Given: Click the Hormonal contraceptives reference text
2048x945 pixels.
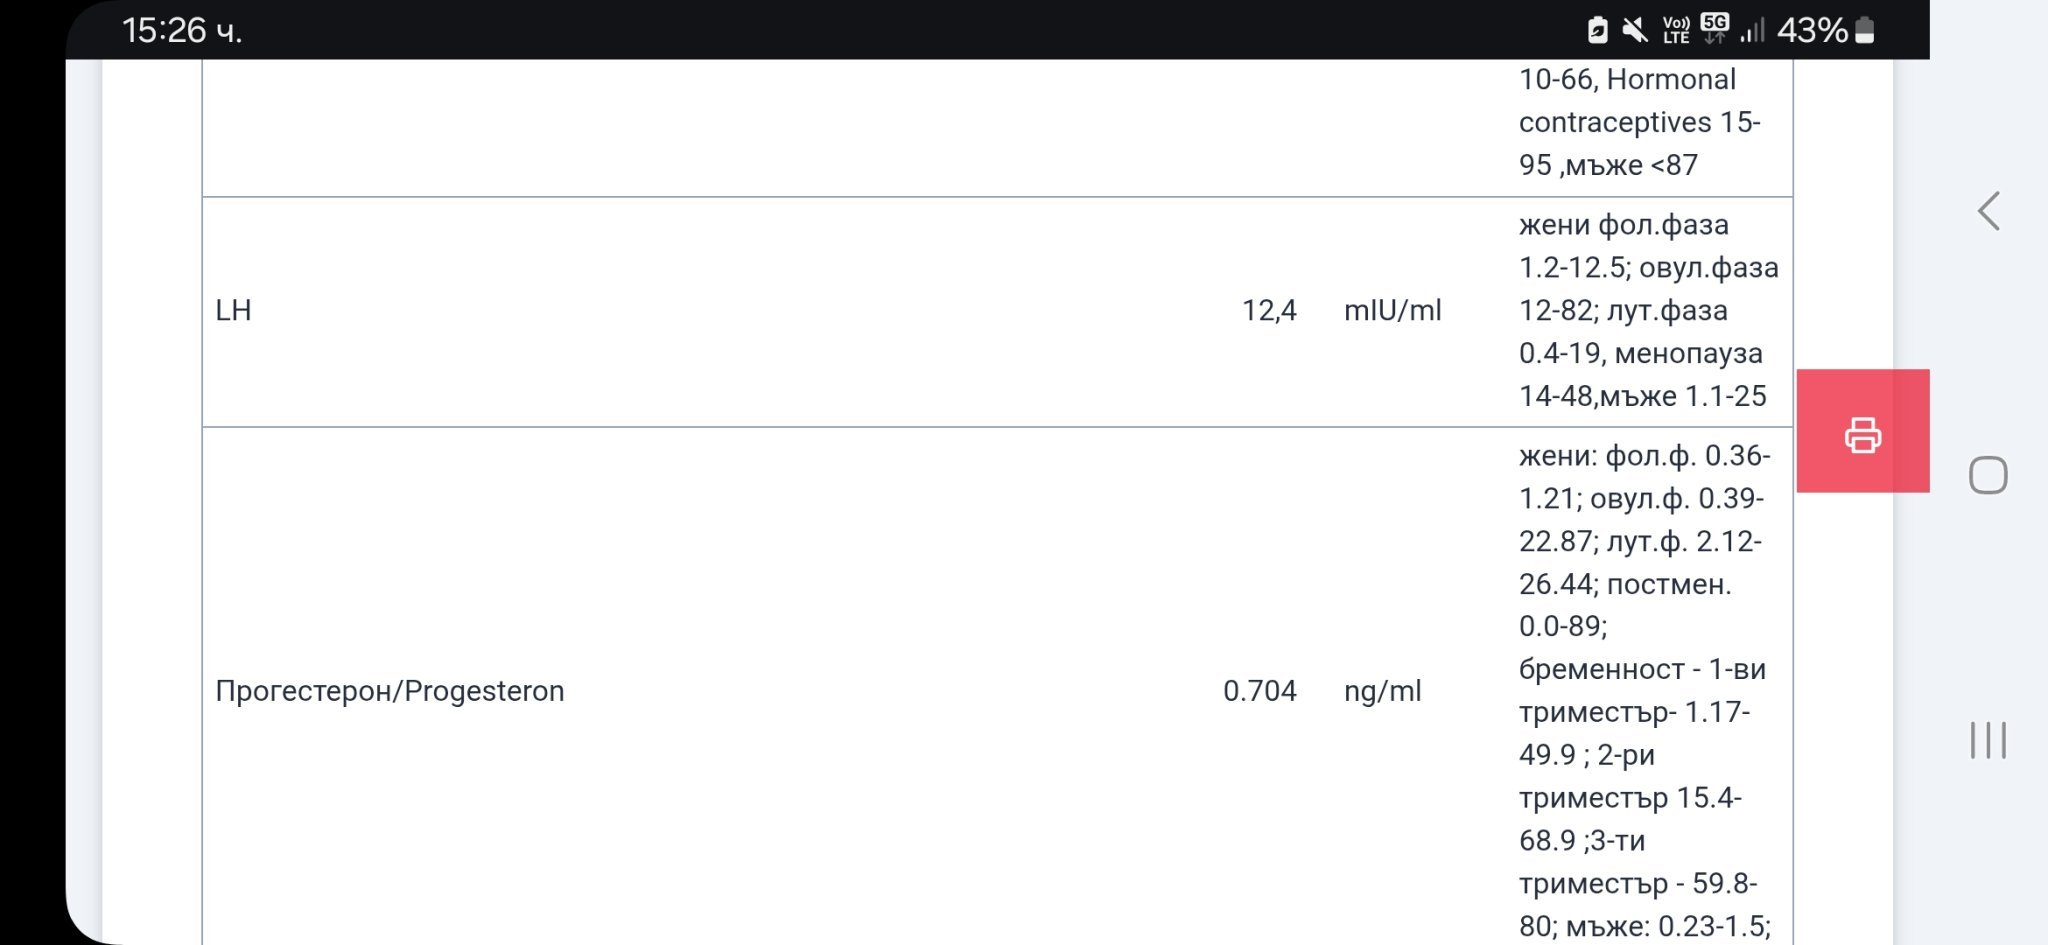Looking at the screenshot, I should pyautogui.click(x=1637, y=122).
